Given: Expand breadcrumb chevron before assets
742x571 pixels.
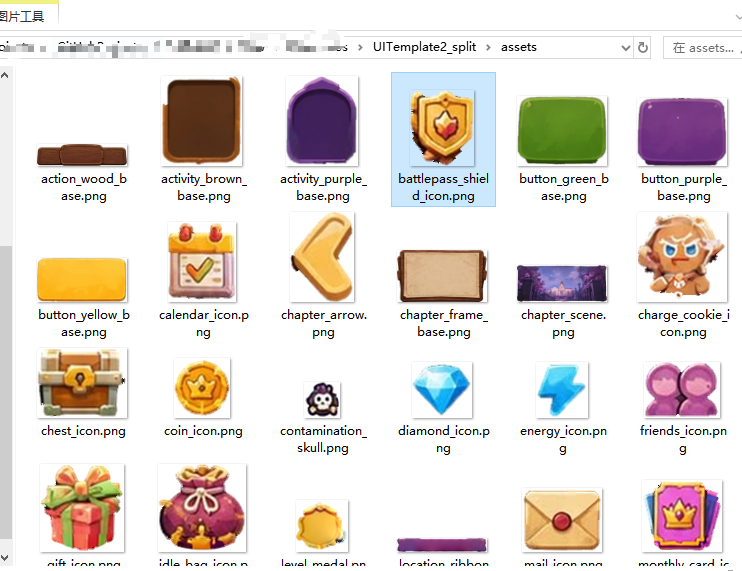Looking at the screenshot, I should coord(488,47).
